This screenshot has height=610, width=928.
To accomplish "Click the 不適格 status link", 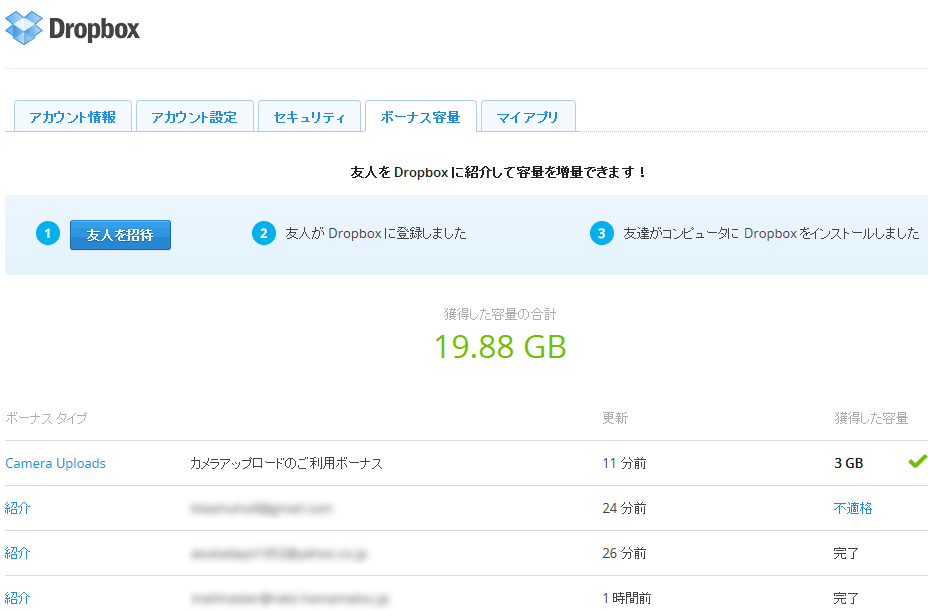I will pos(853,508).
